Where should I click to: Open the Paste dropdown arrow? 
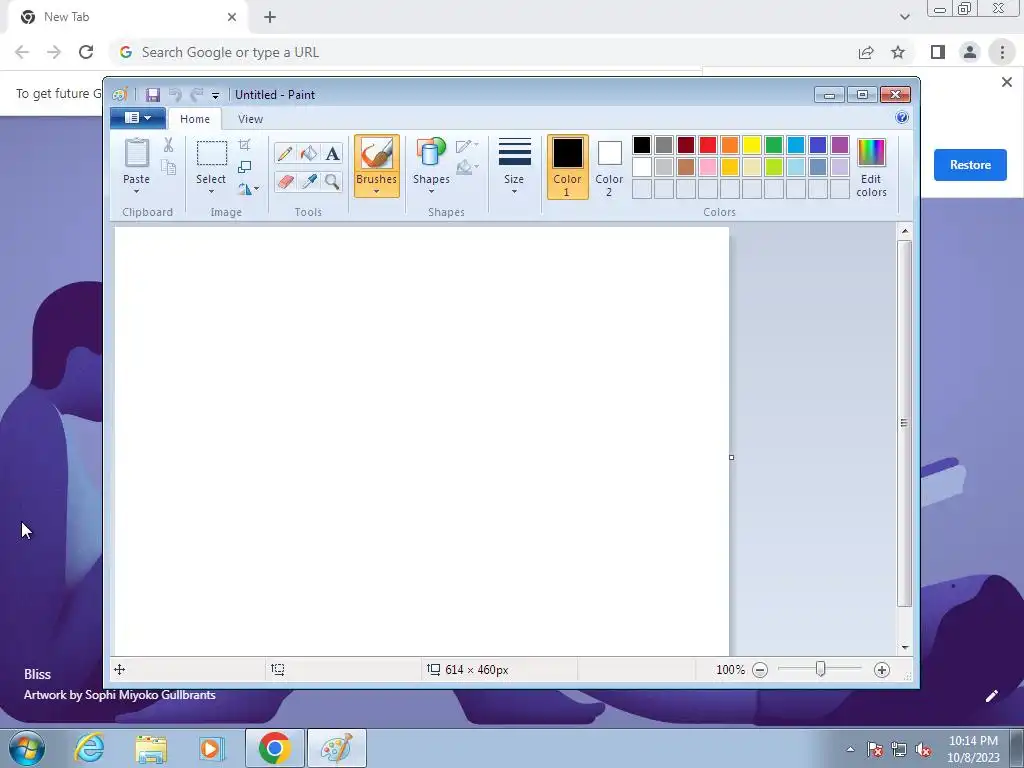click(x=136, y=191)
